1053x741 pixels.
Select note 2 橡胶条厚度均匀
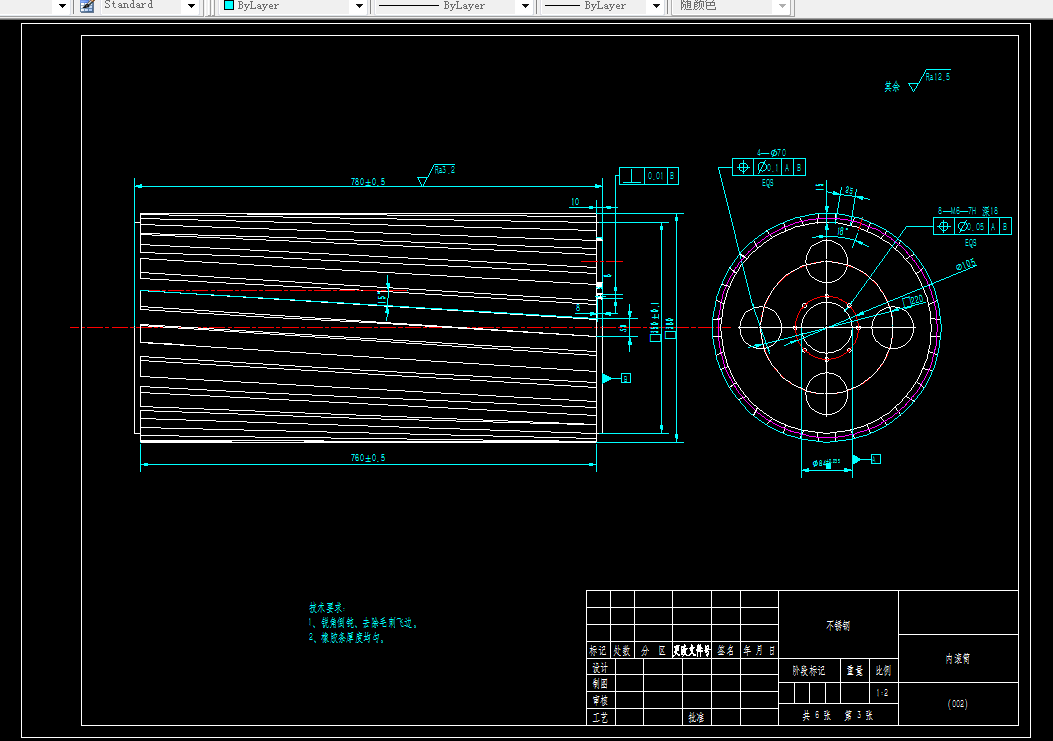[x=347, y=638]
